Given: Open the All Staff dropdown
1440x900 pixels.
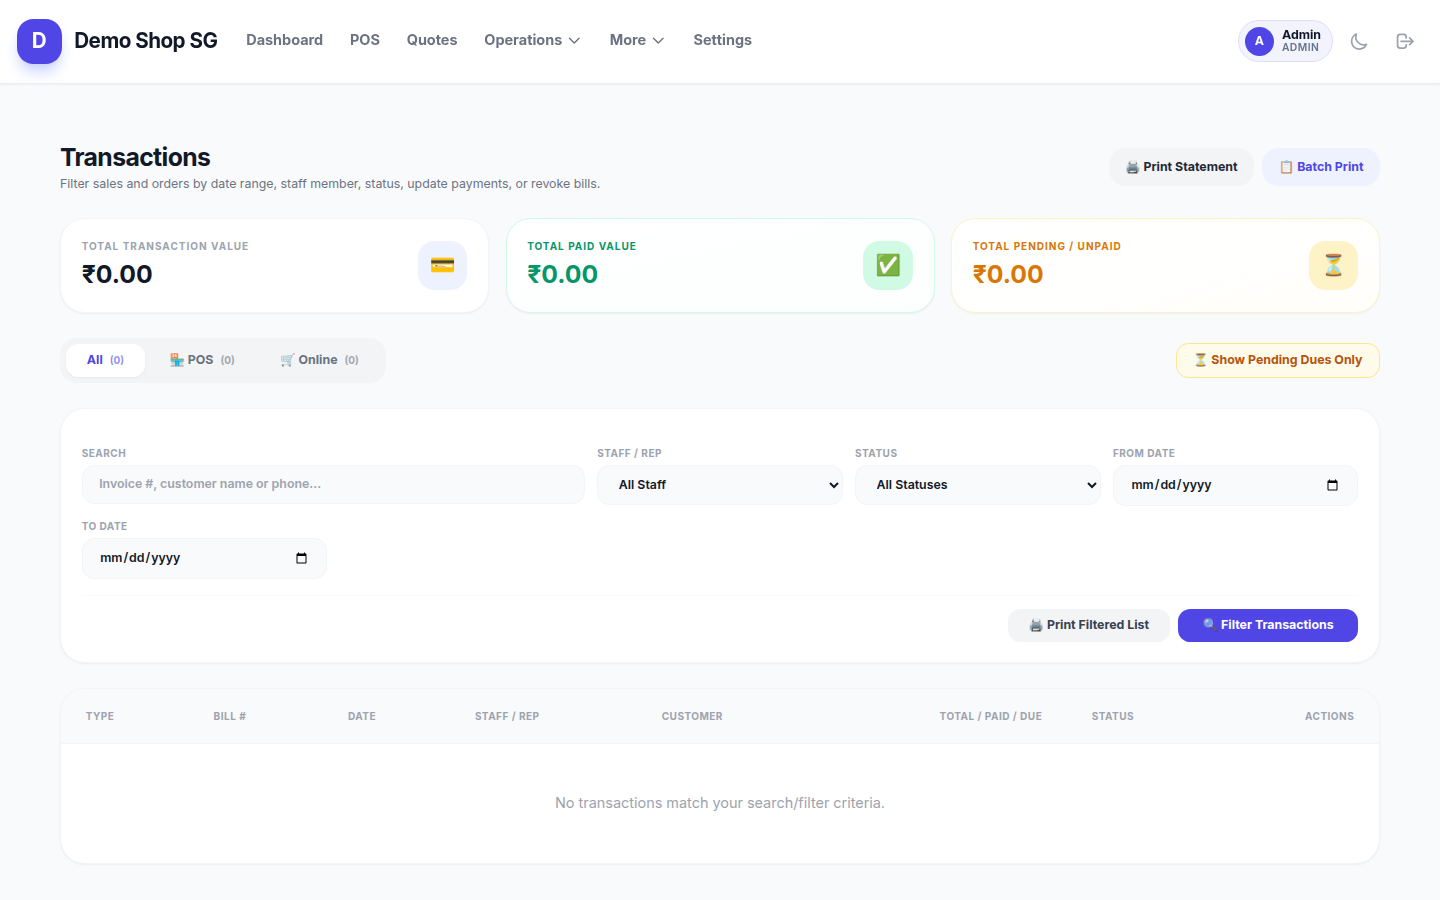Looking at the screenshot, I should click(720, 485).
